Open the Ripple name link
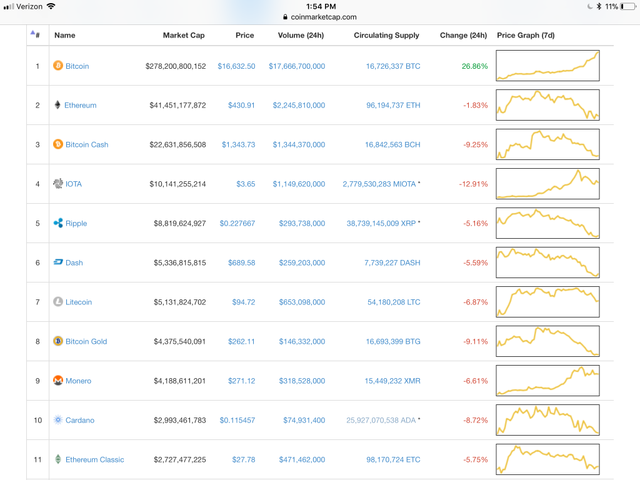This screenshot has height=480, width=640. (x=76, y=223)
